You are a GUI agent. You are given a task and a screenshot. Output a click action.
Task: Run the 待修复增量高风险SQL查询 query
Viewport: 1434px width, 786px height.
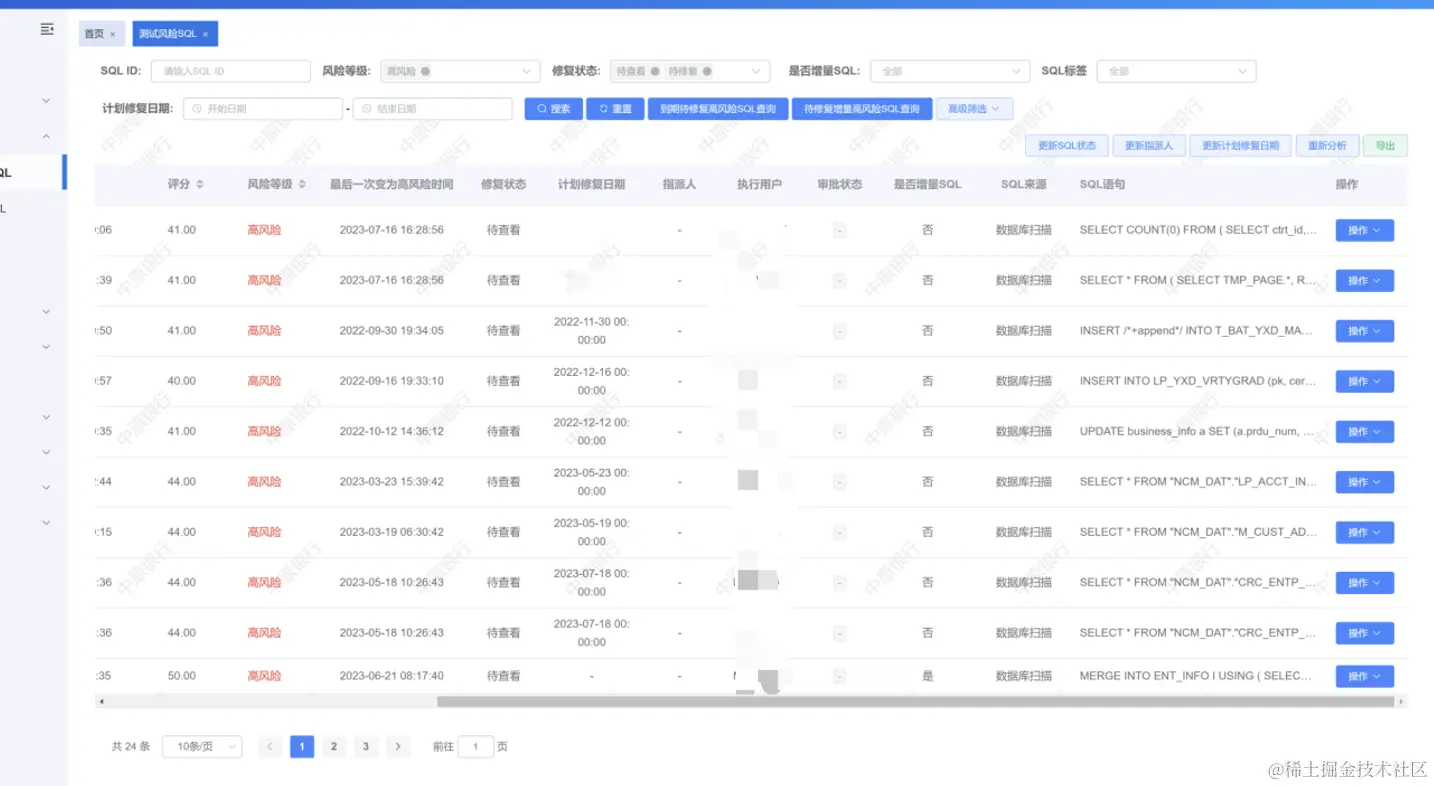(862, 109)
